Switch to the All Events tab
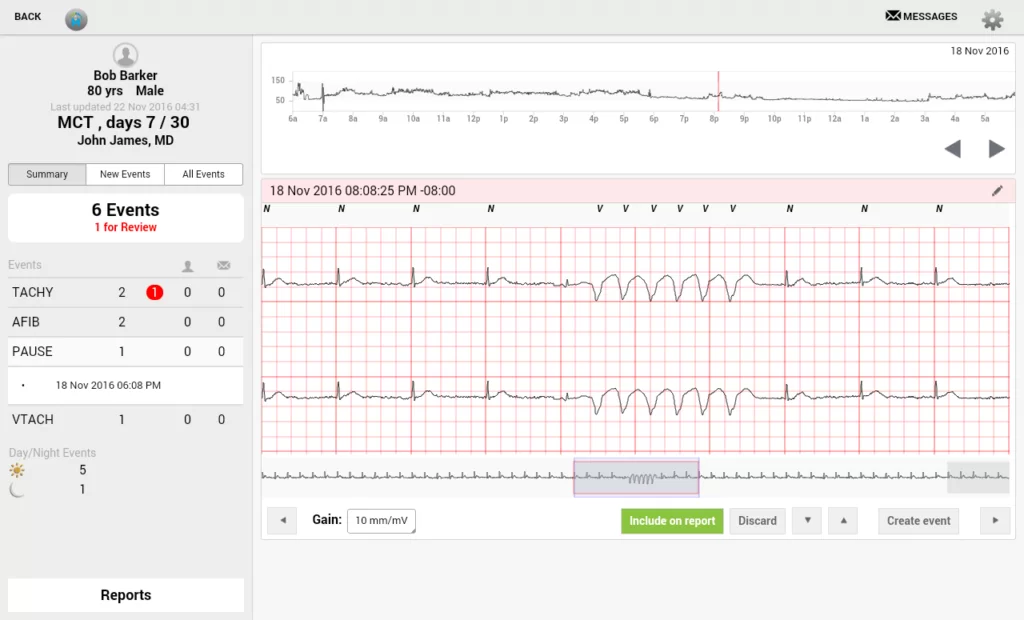This screenshot has height=620, width=1024. pos(203,174)
